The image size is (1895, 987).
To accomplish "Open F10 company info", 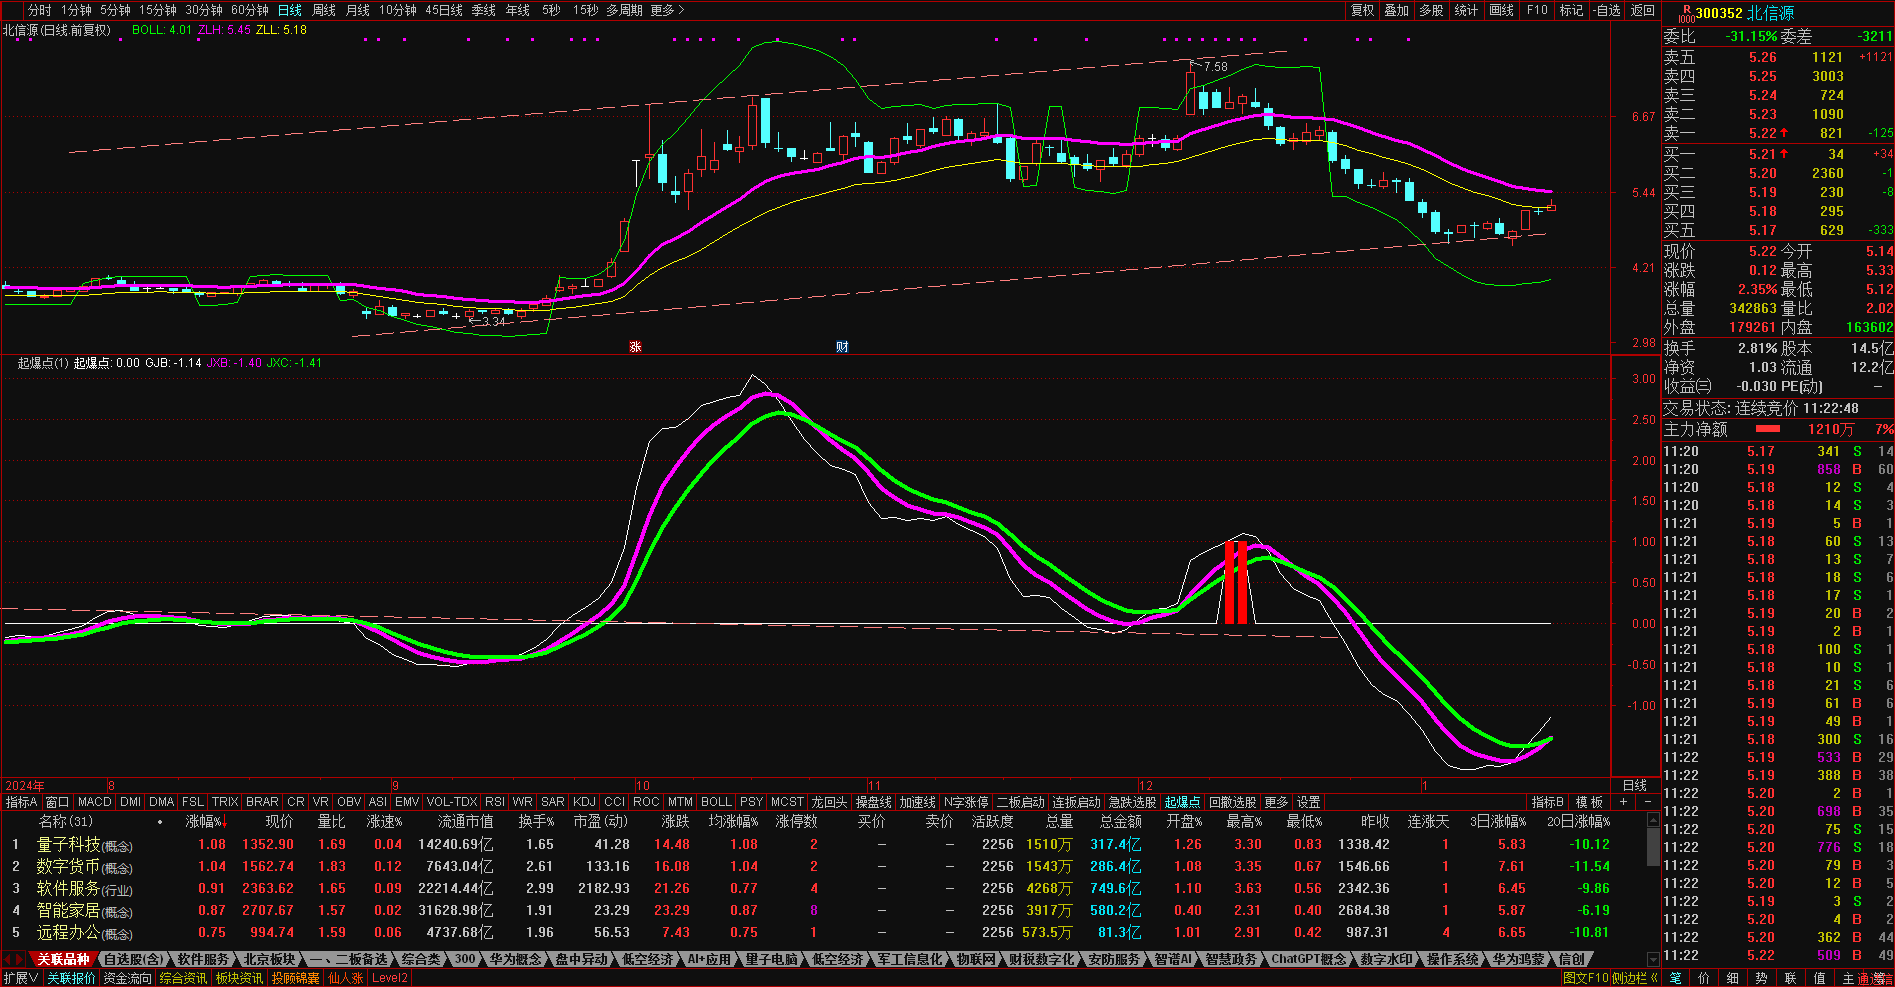I will point(1537,10).
